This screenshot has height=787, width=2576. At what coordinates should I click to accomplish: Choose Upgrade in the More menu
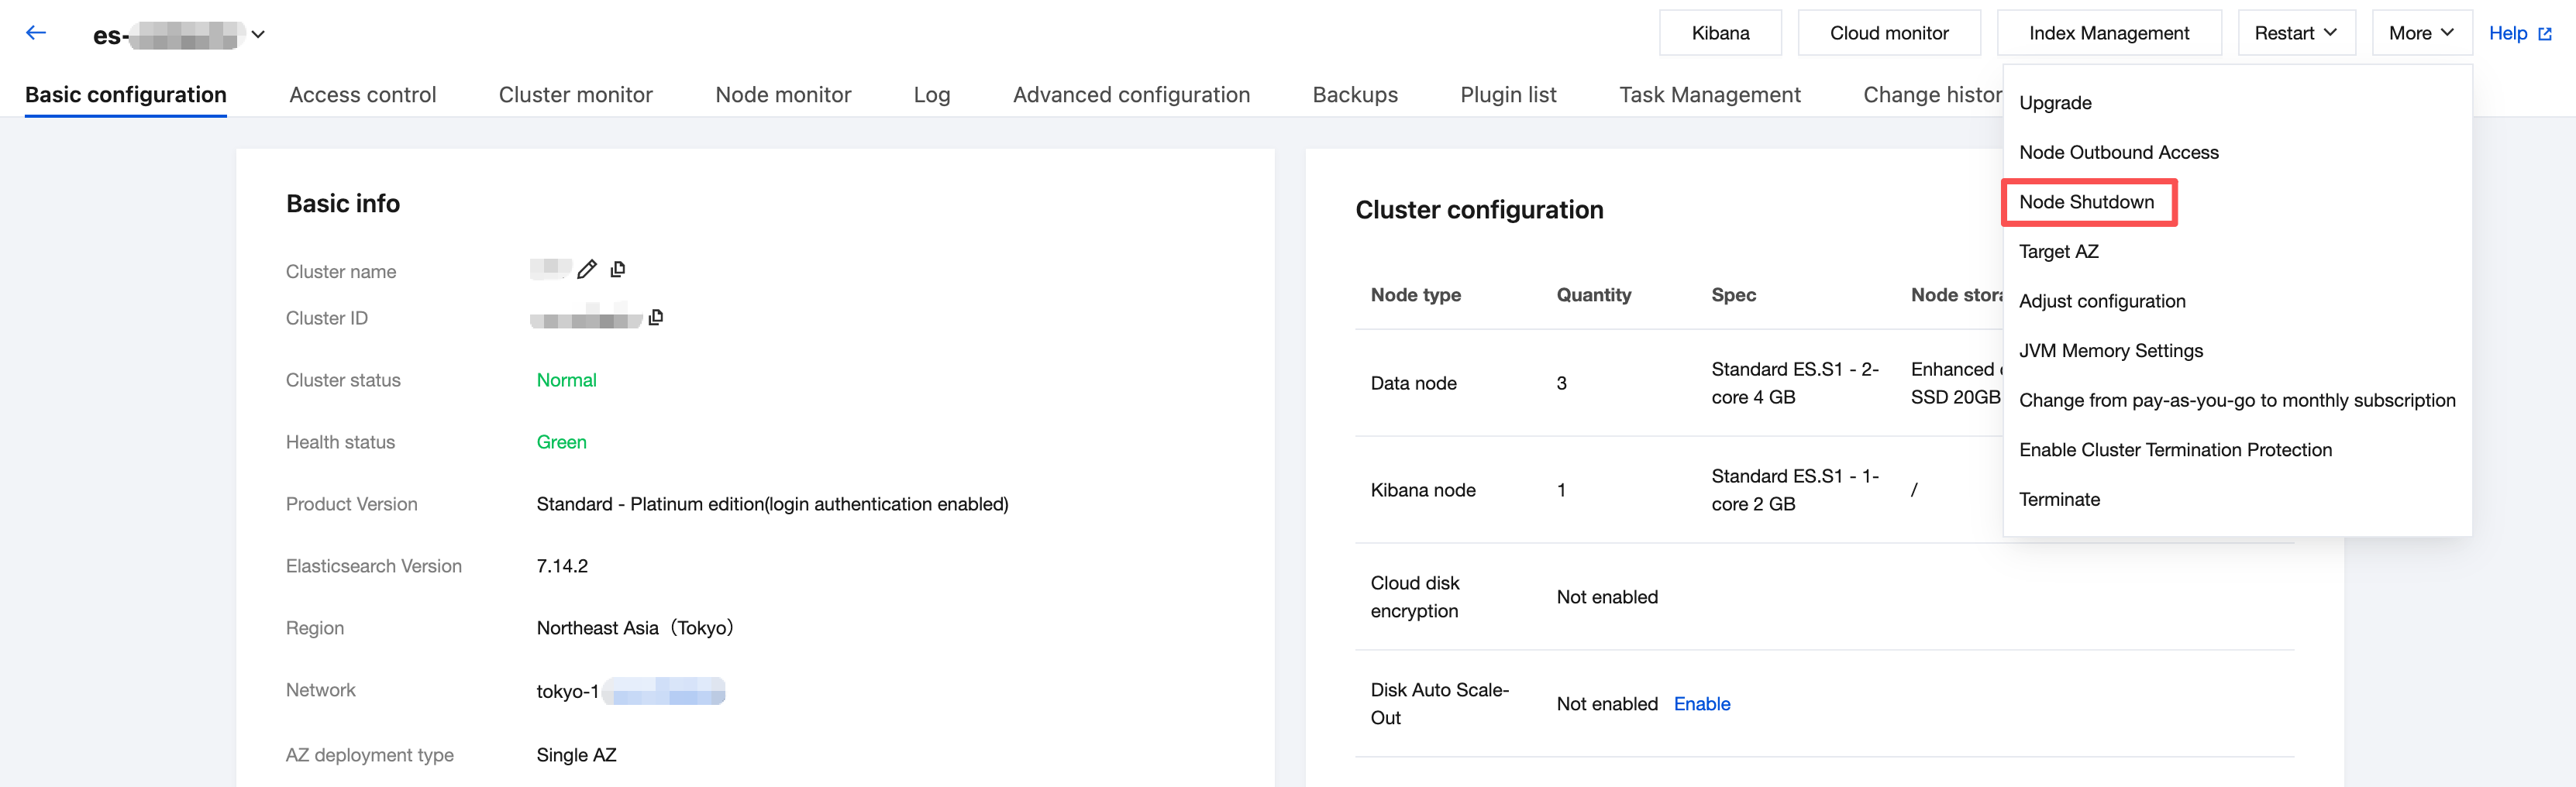click(2055, 103)
